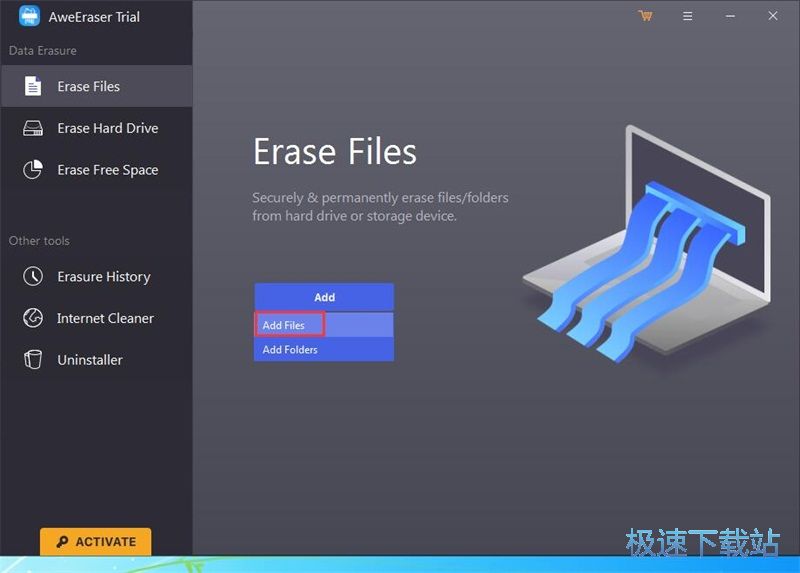Click the Data Erasure section label
This screenshot has height=573, width=800.
(43, 51)
